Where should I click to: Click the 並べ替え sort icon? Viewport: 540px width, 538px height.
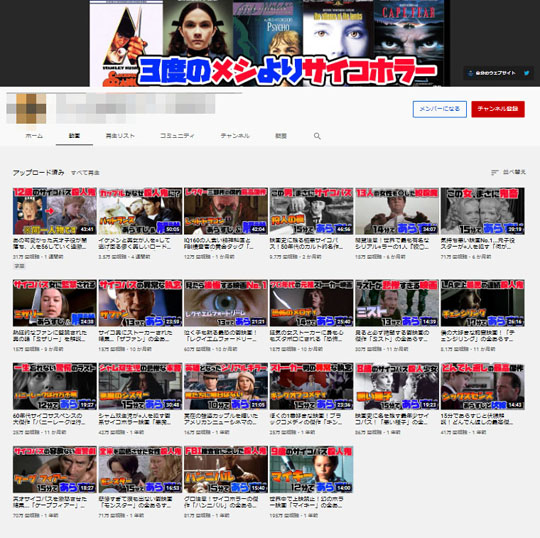click(495, 172)
